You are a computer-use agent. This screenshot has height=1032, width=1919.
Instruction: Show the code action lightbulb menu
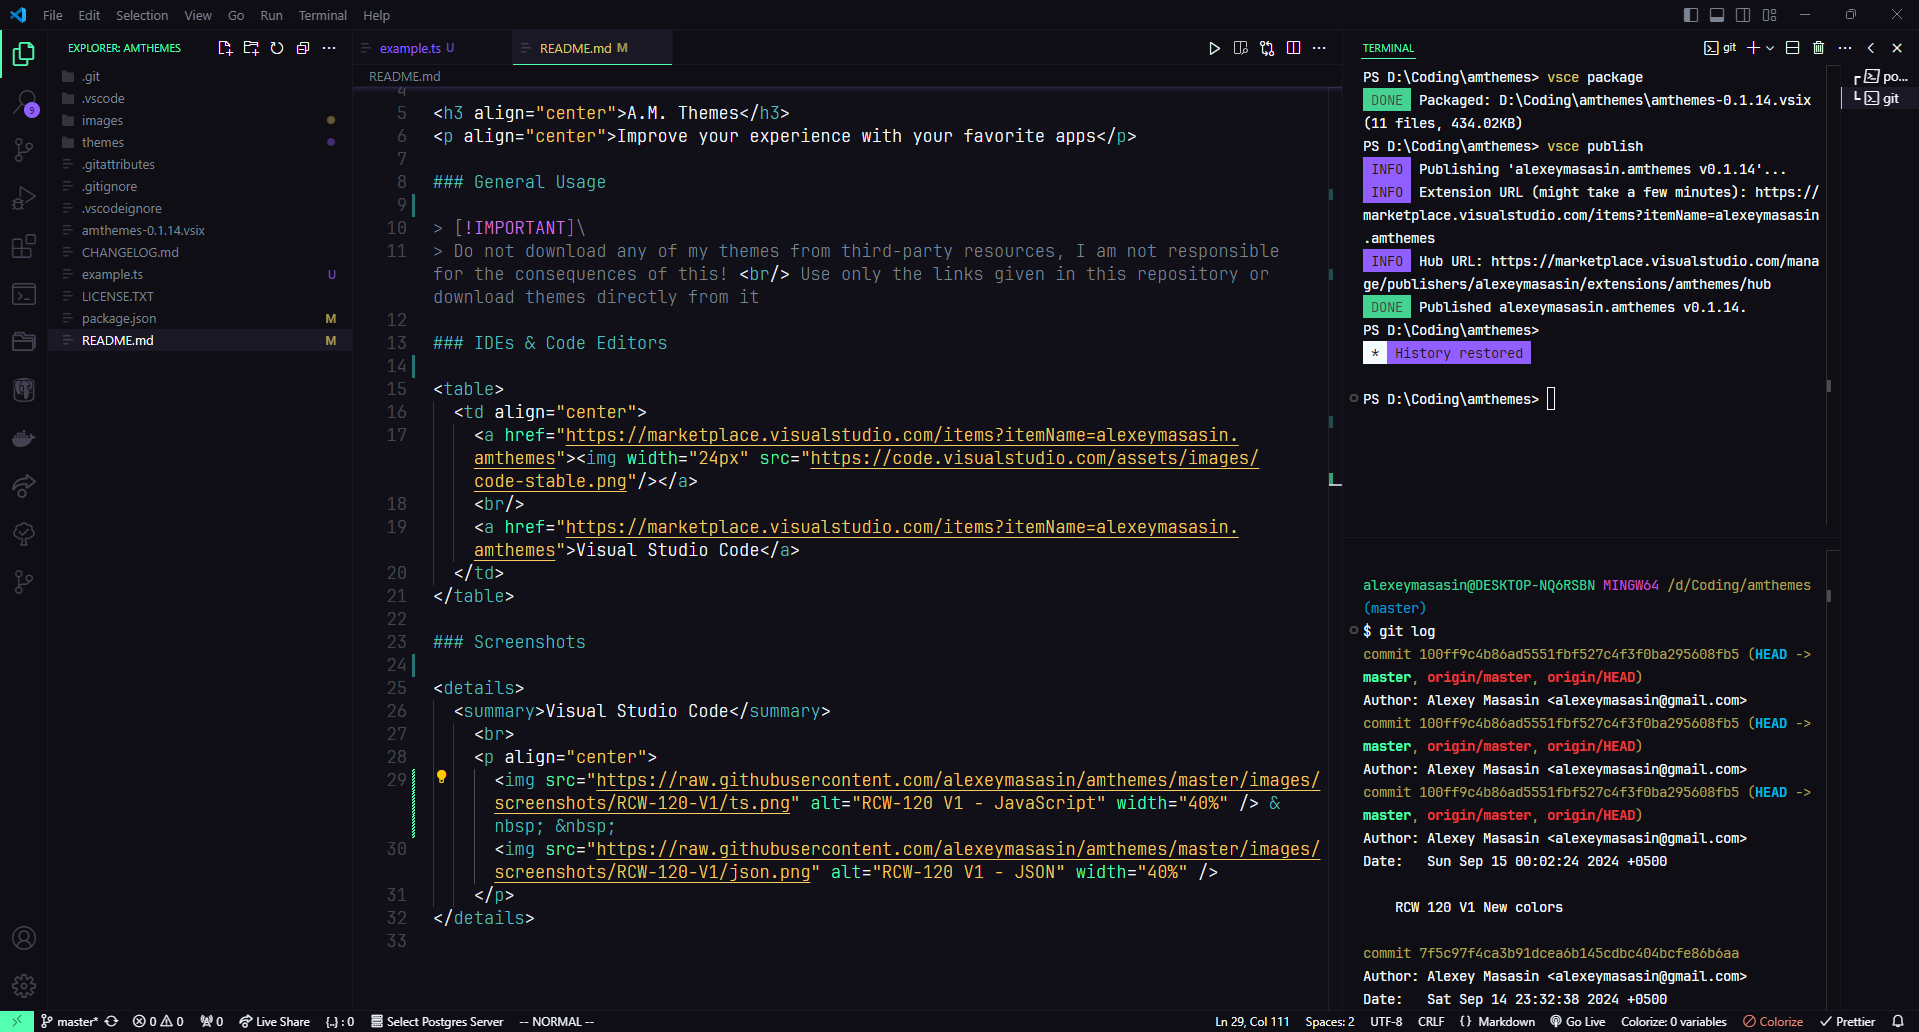coord(441,777)
